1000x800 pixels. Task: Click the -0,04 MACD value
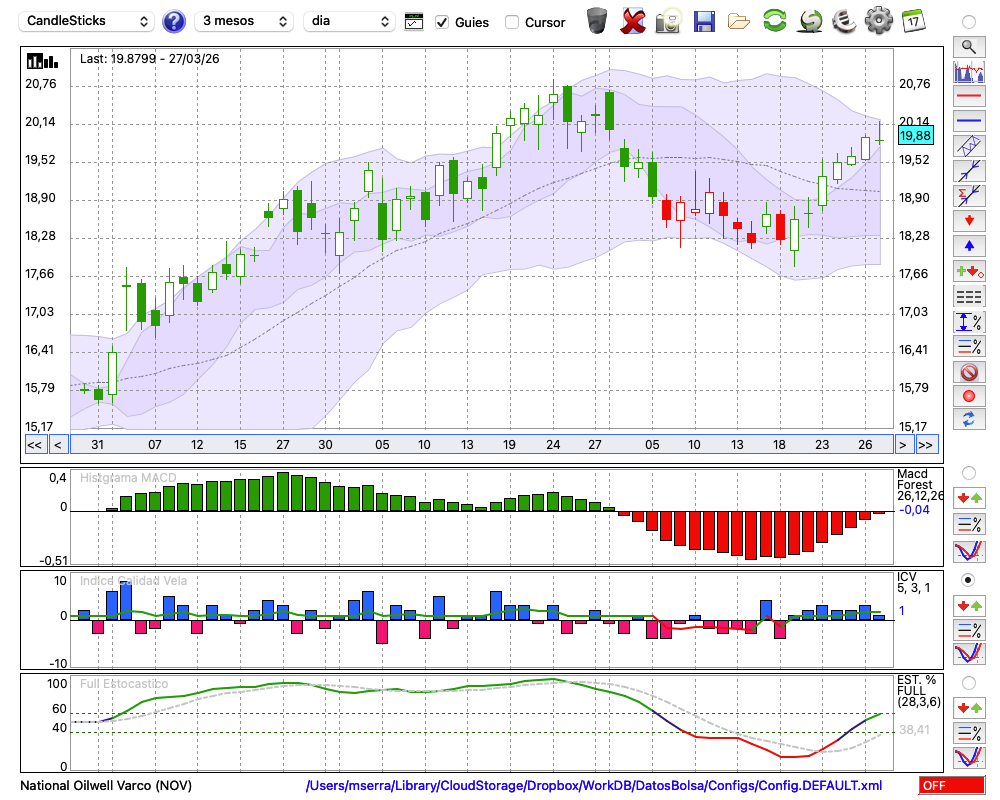pyautogui.click(x=914, y=509)
